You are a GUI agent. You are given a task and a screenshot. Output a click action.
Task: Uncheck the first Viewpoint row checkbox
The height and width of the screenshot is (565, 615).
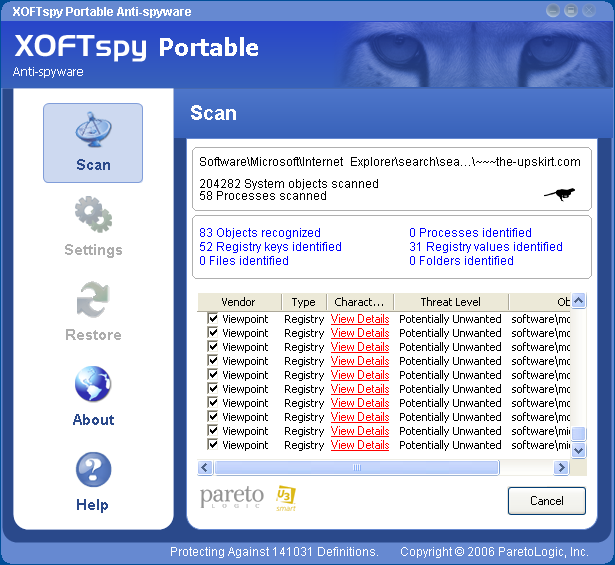click(213, 318)
